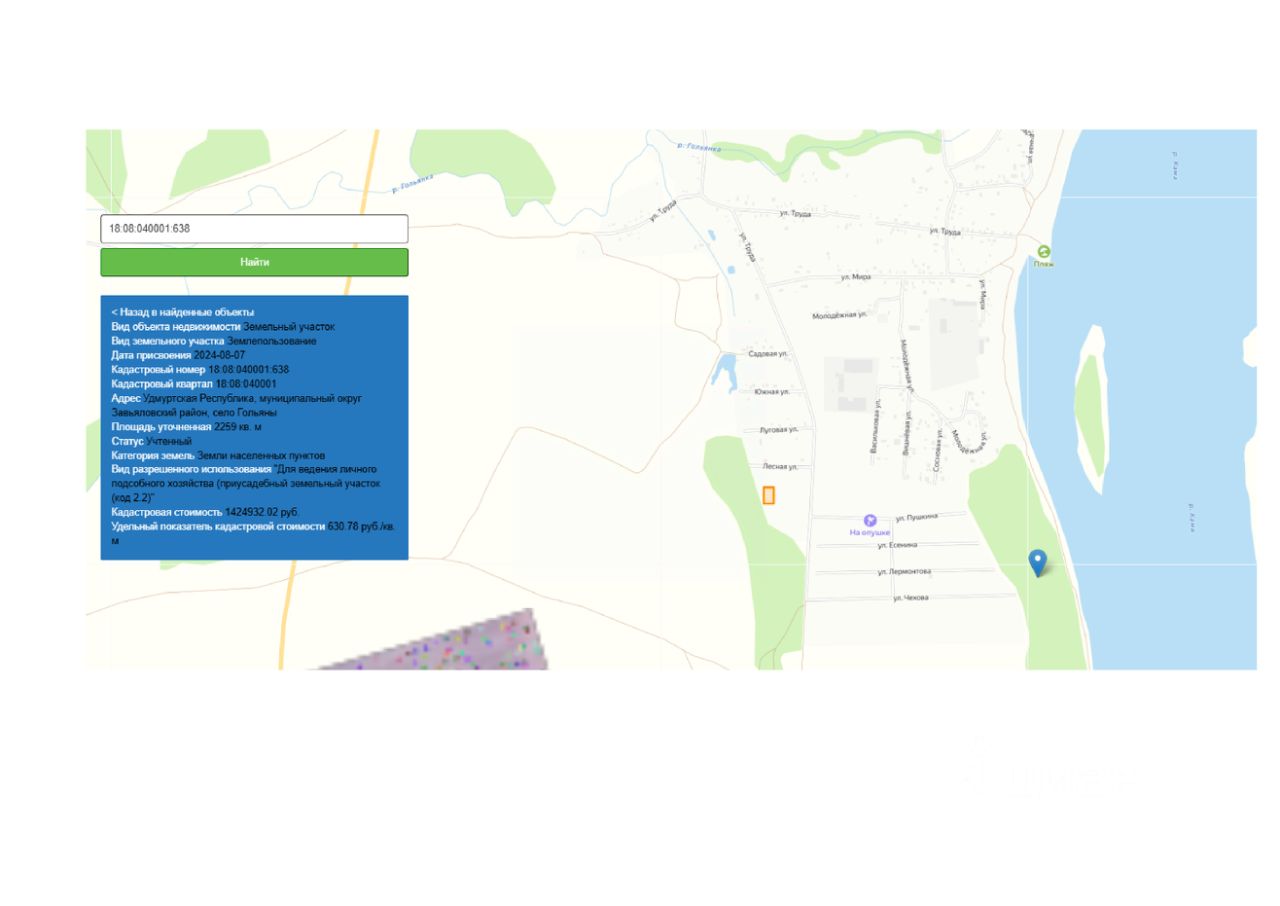Click the р. Гольянка river label near top center
This screenshot has width=1280, height=906.
pos(699,147)
